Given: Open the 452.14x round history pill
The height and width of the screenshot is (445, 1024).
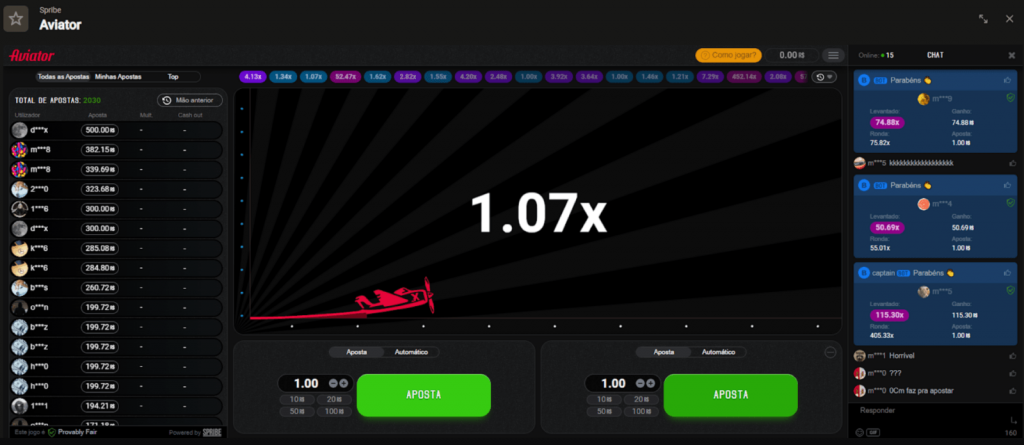Looking at the screenshot, I should tap(743, 77).
